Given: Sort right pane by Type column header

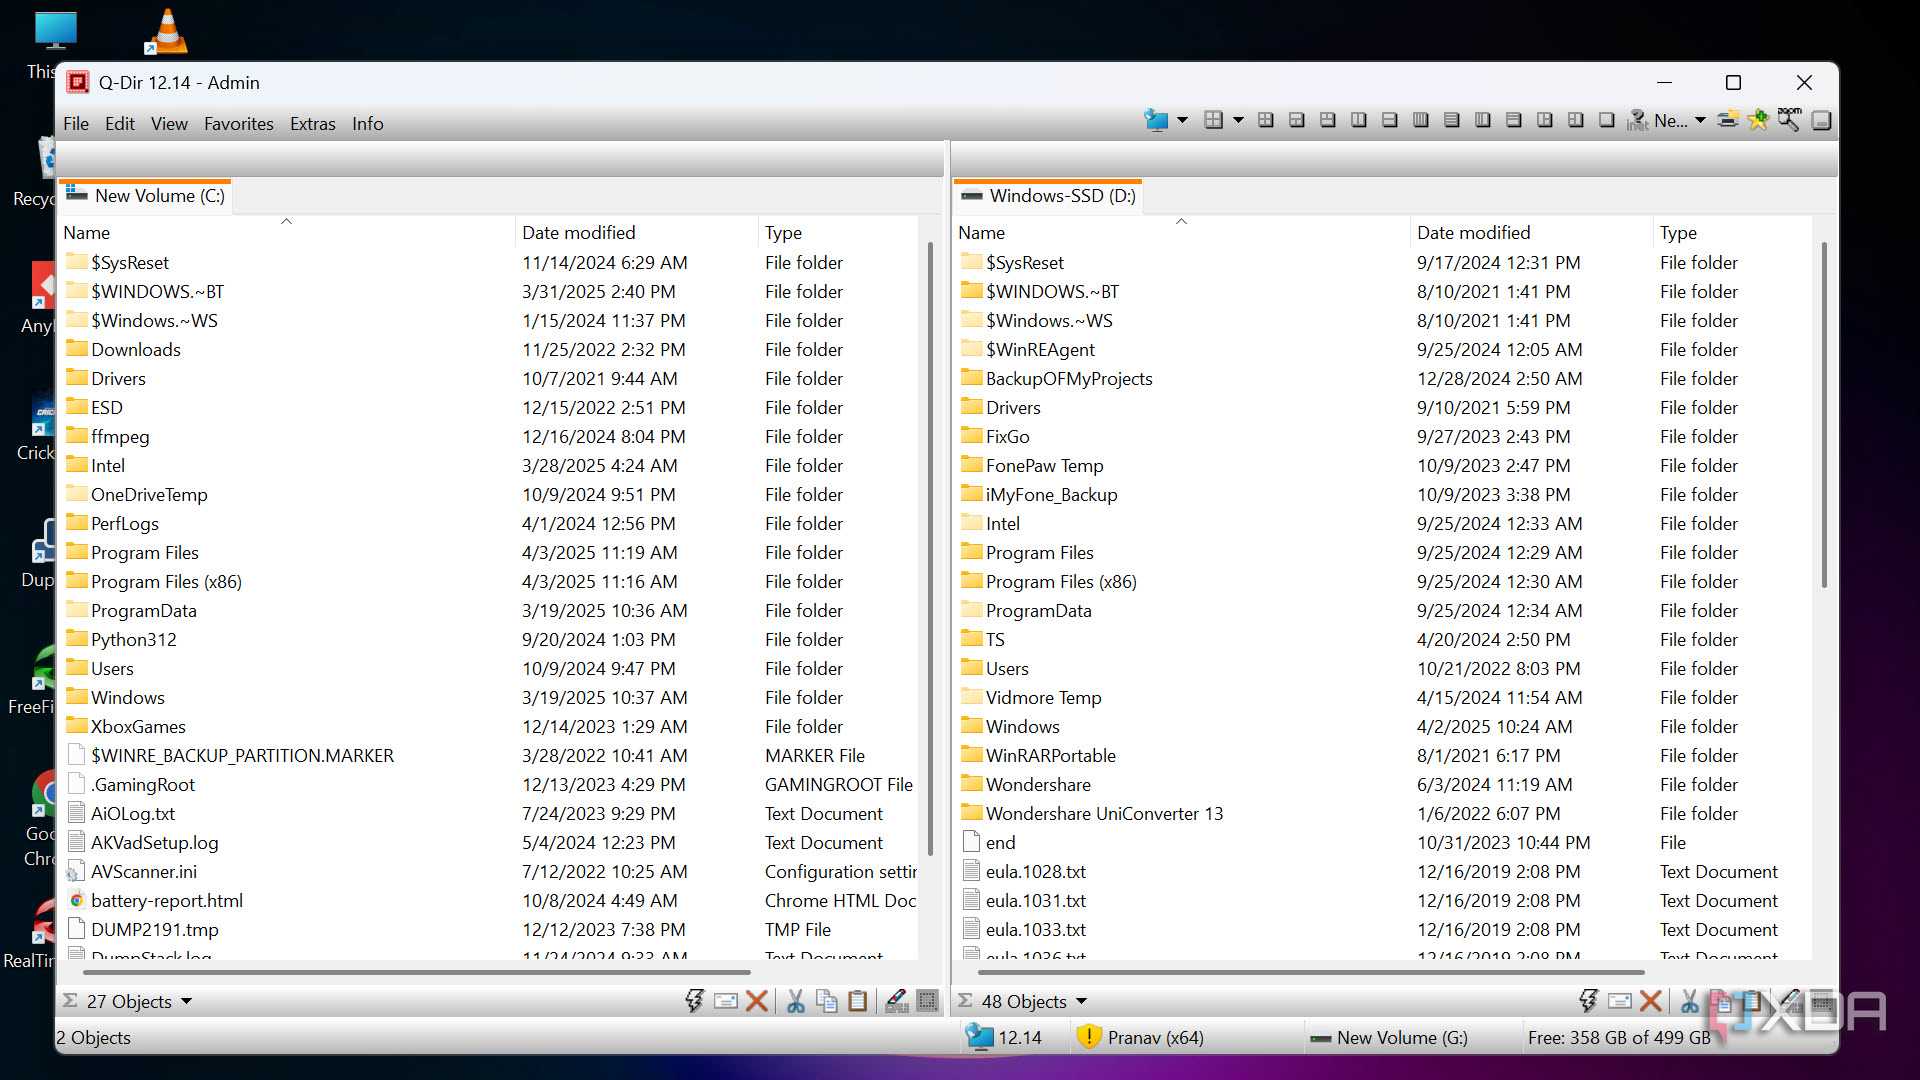Looking at the screenshot, I should 1732,232.
